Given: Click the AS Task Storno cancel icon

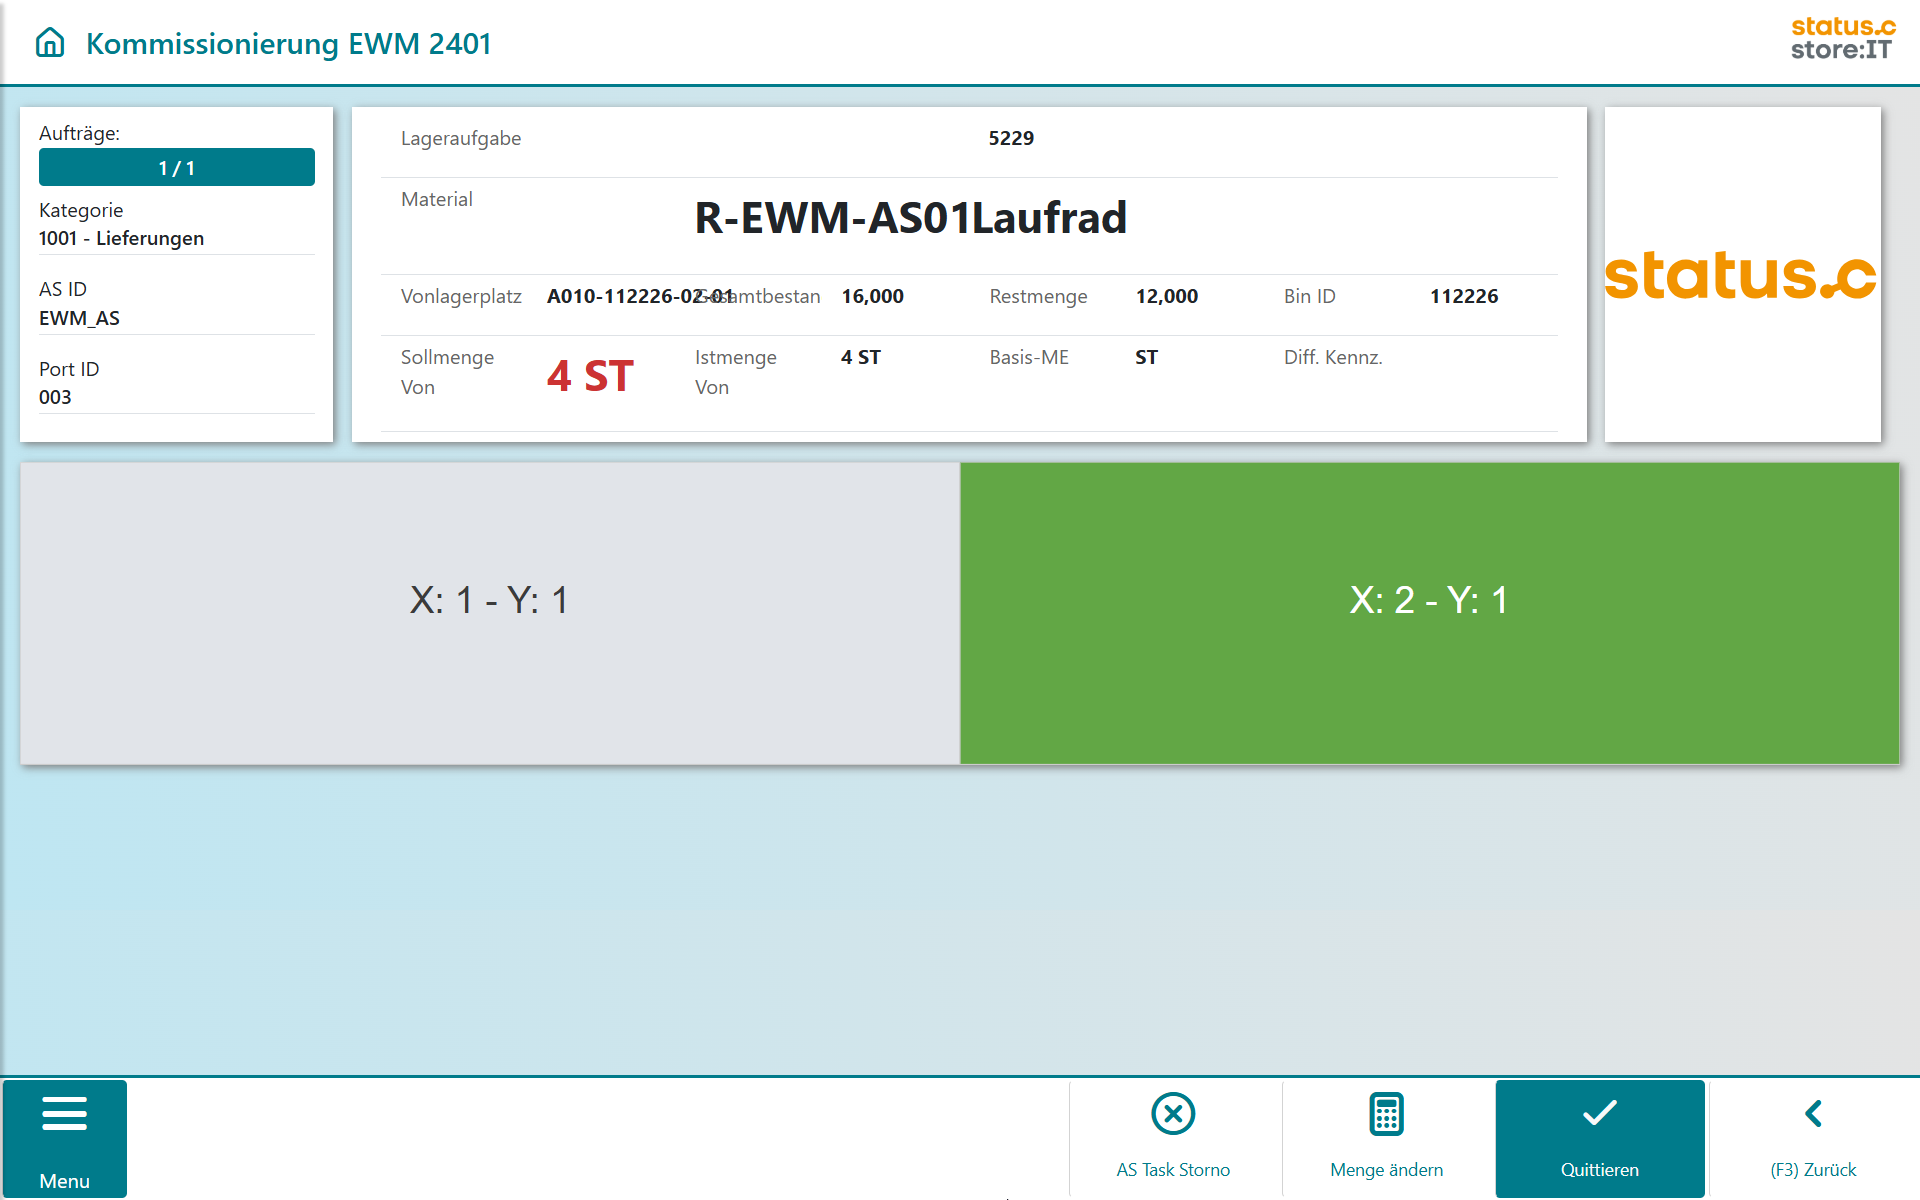Looking at the screenshot, I should point(1173,1114).
